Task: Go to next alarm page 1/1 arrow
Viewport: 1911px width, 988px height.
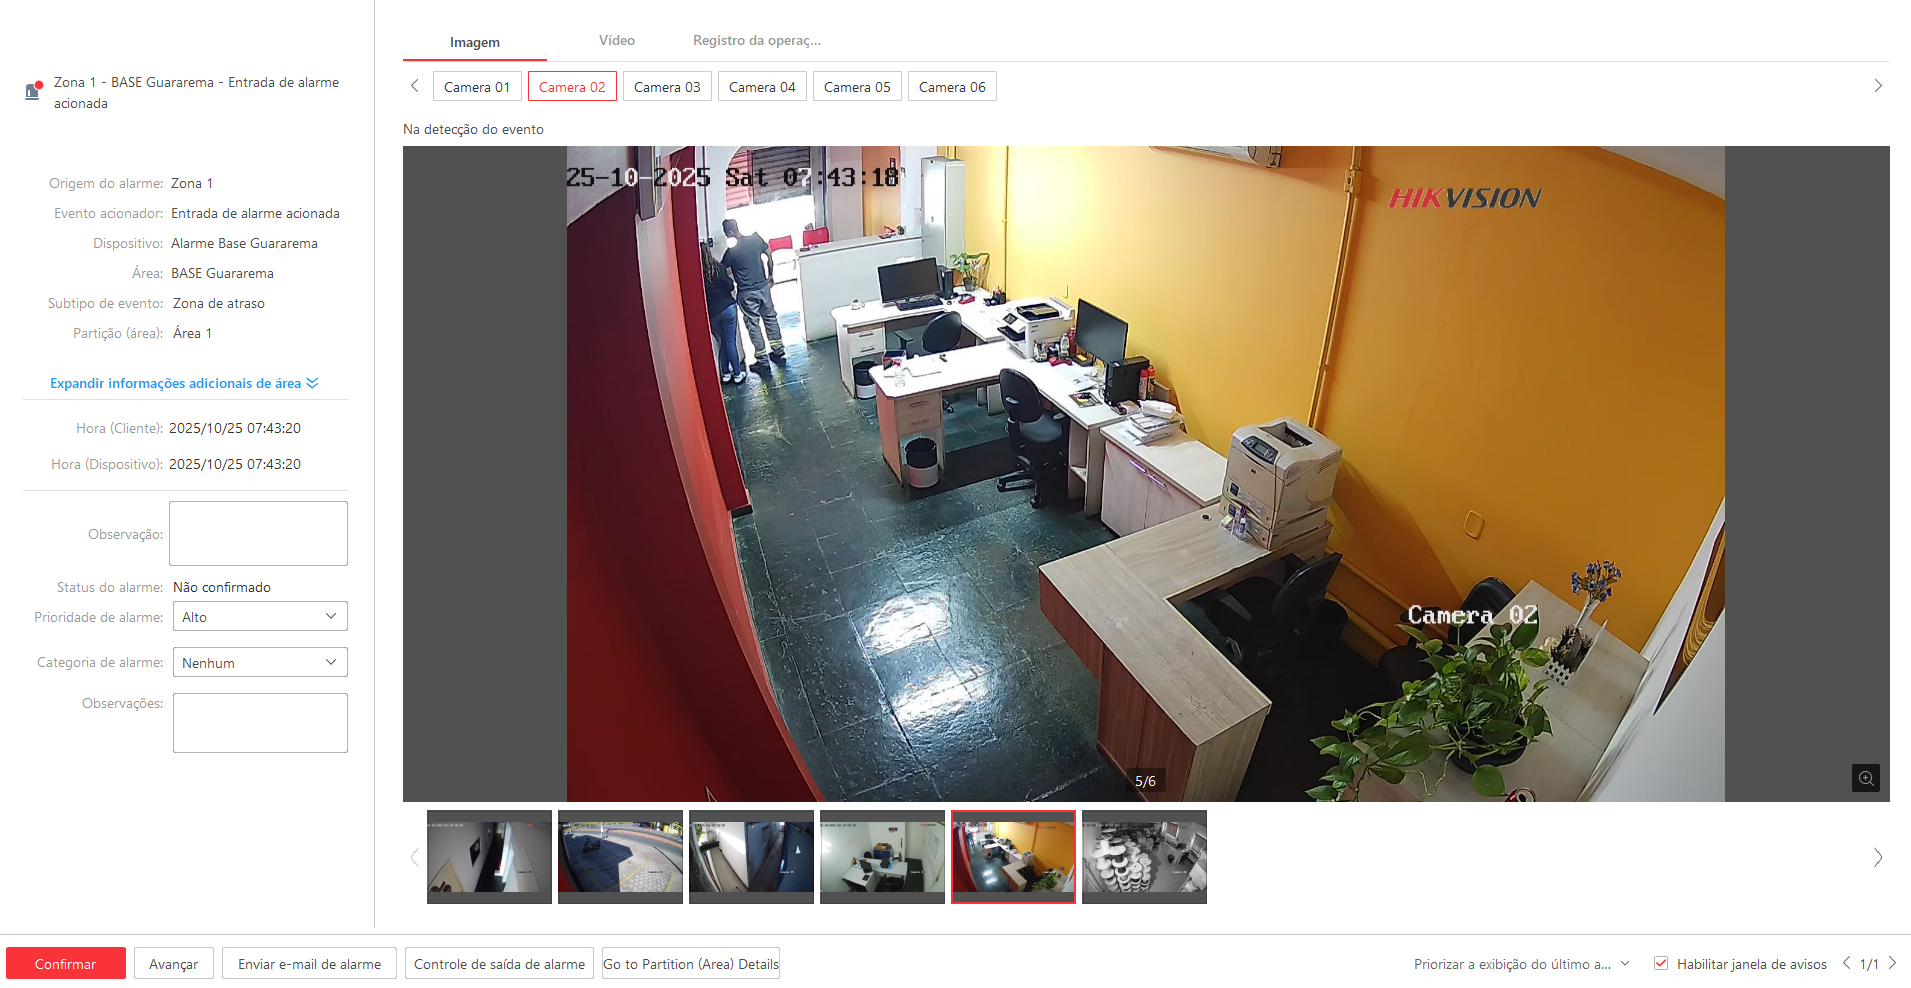Action: click(1892, 963)
